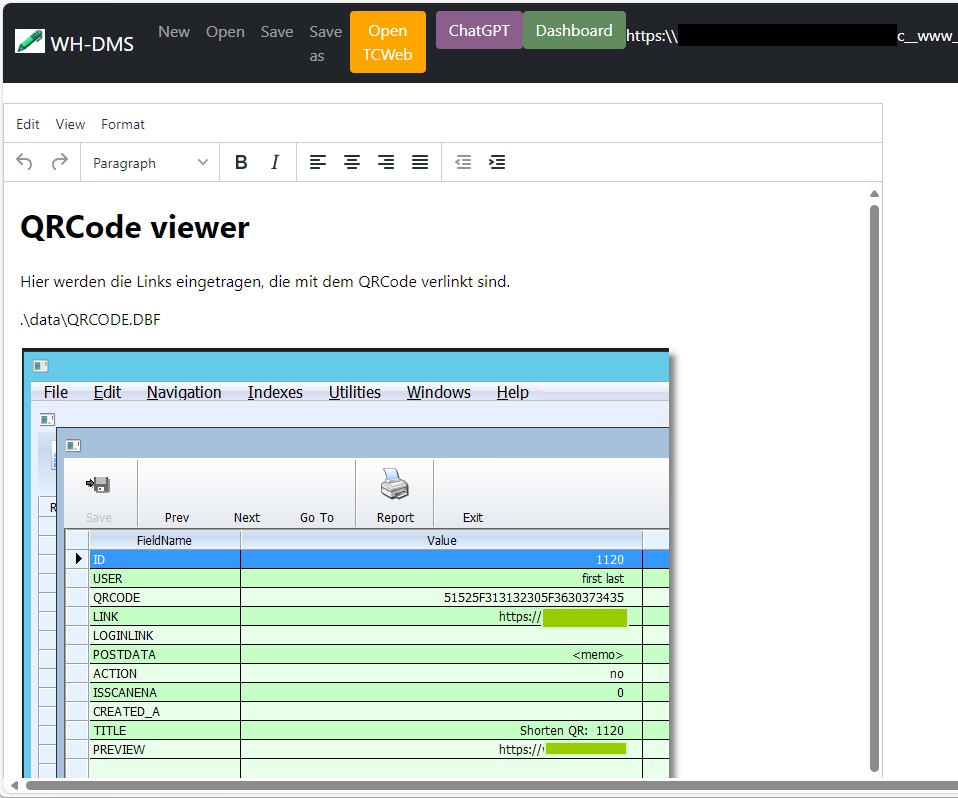This screenshot has height=798, width=958.
Task: Click the Indexes menu in embedded image
Action: [x=275, y=392]
